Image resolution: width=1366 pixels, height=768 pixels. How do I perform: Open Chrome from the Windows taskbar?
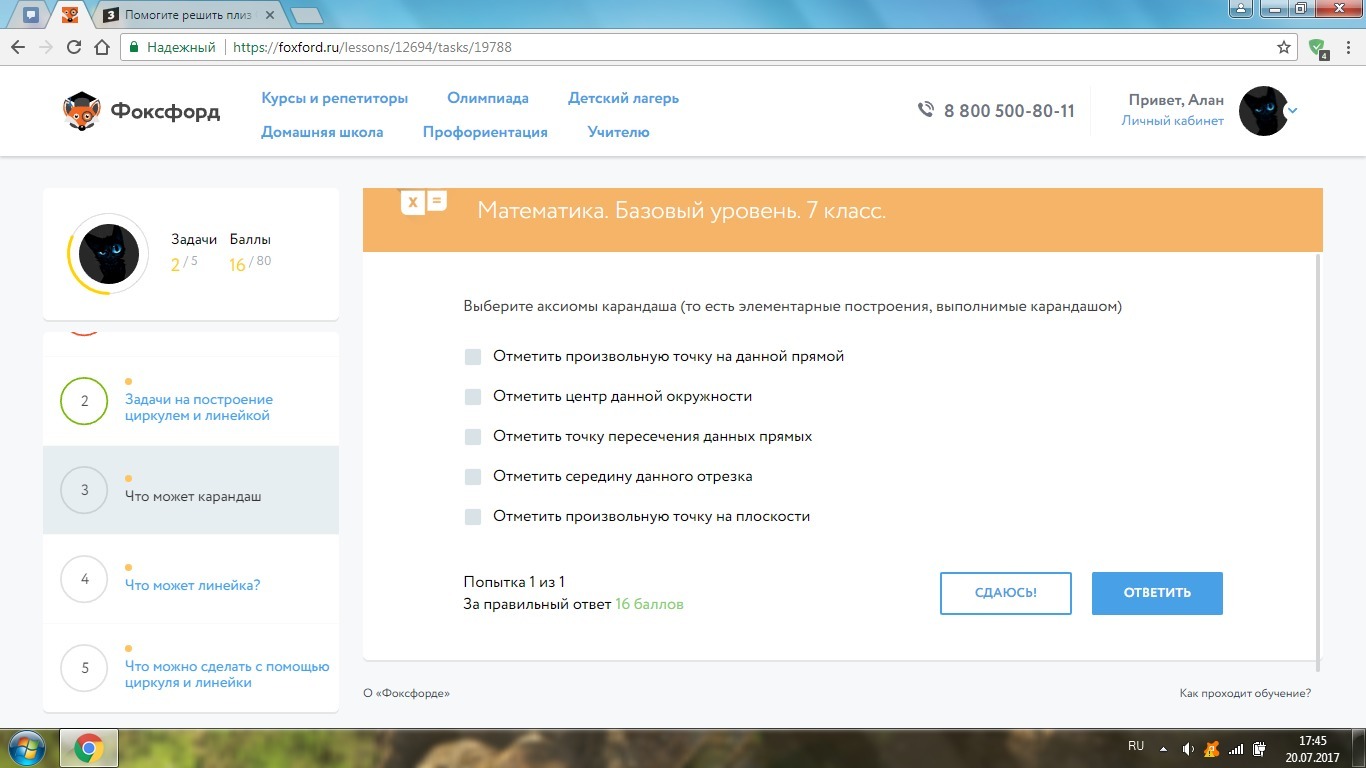89,748
